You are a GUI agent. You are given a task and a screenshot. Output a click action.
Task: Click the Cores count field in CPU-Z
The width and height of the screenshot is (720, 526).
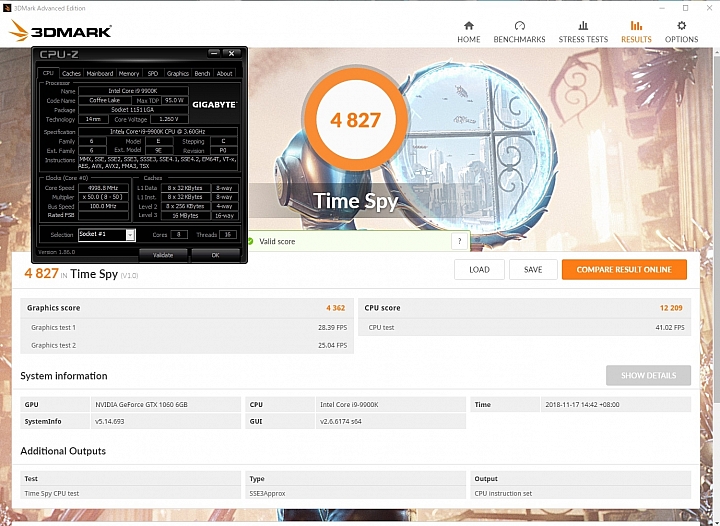click(x=179, y=235)
